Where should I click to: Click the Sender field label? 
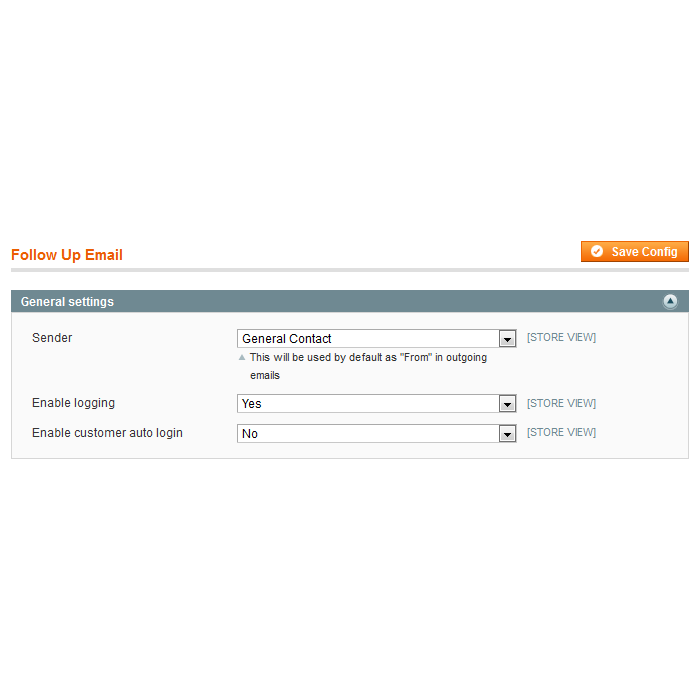pos(52,338)
